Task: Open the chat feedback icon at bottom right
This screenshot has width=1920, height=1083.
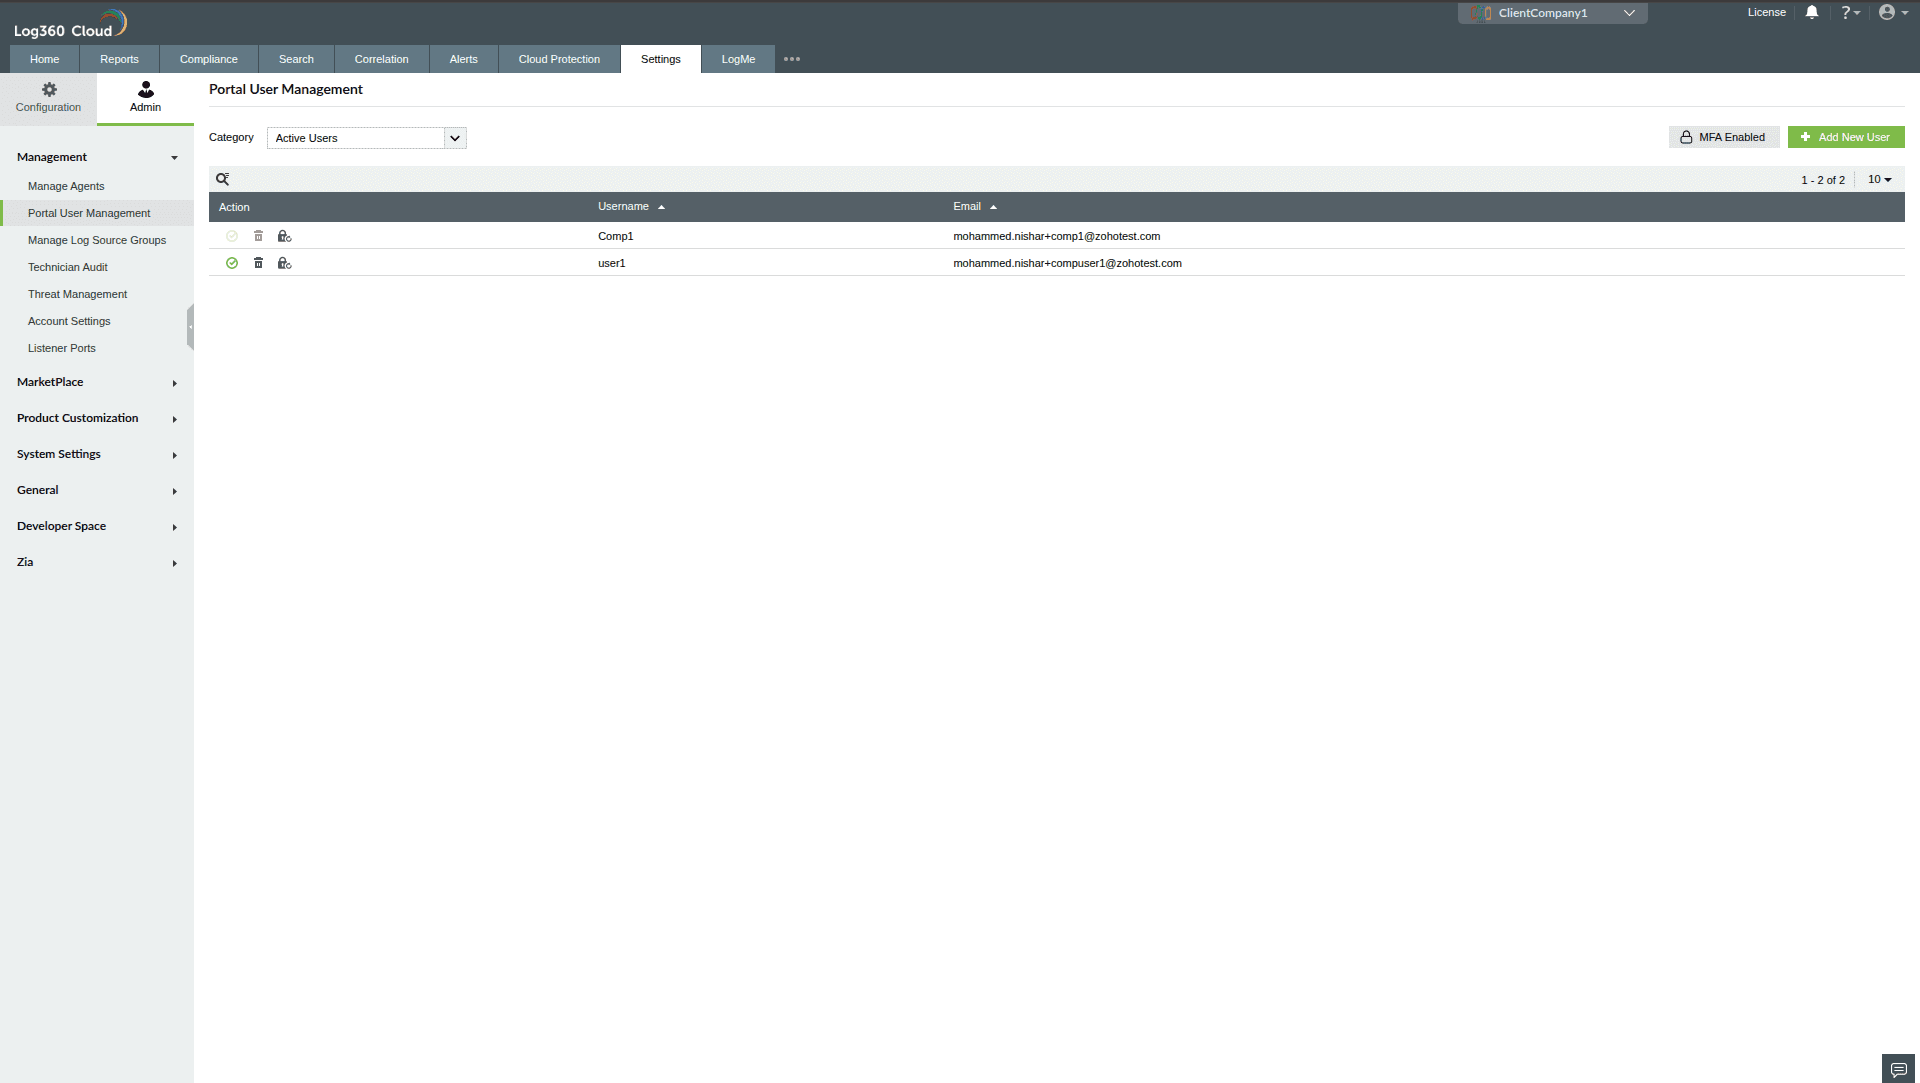Action: point(1897,1068)
